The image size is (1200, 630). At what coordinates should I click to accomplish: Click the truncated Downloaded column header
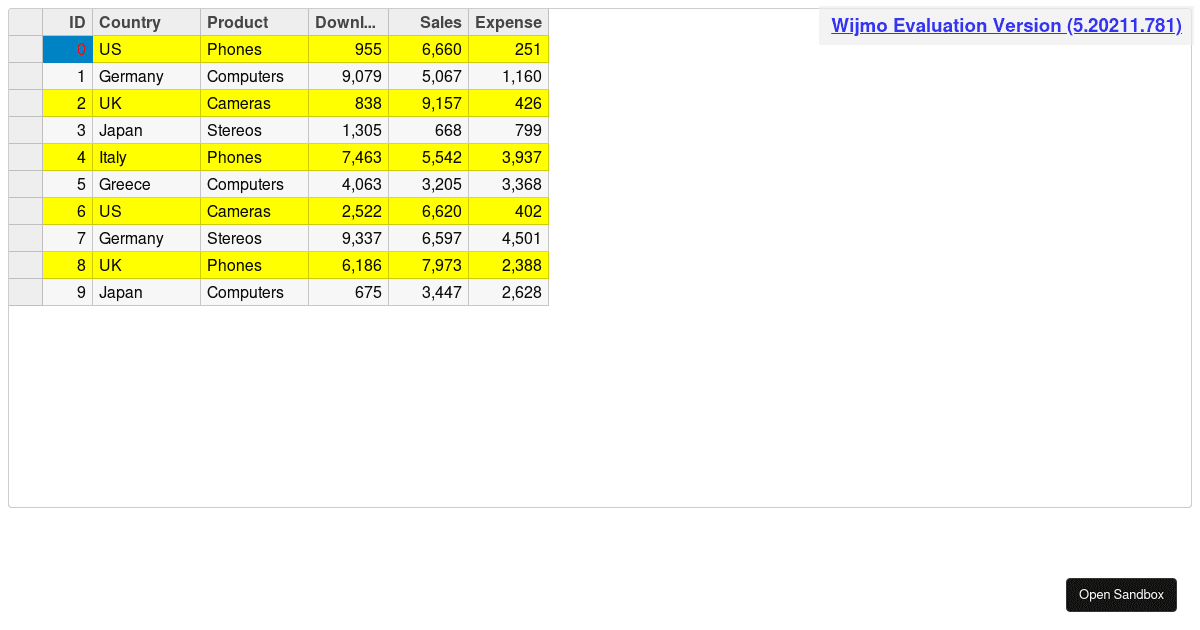pyautogui.click(x=347, y=22)
